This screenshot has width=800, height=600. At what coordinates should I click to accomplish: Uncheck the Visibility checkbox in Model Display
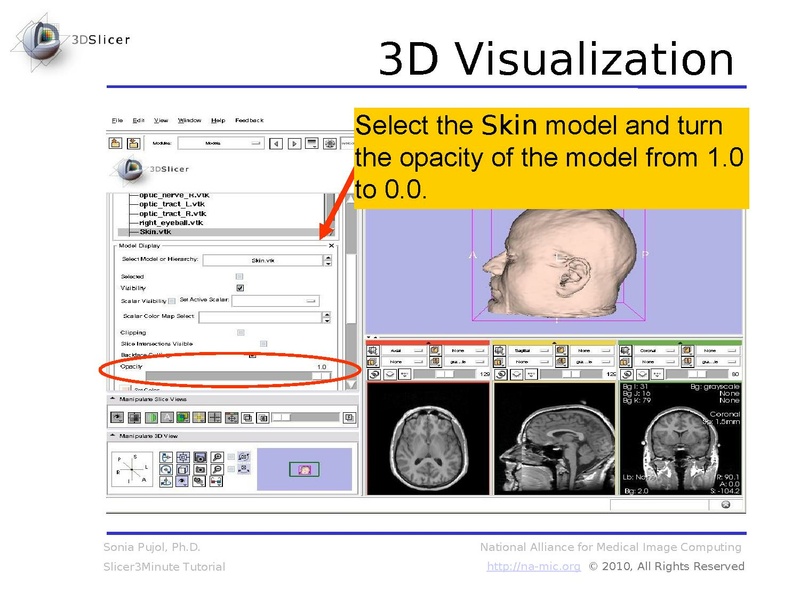click(x=240, y=289)
